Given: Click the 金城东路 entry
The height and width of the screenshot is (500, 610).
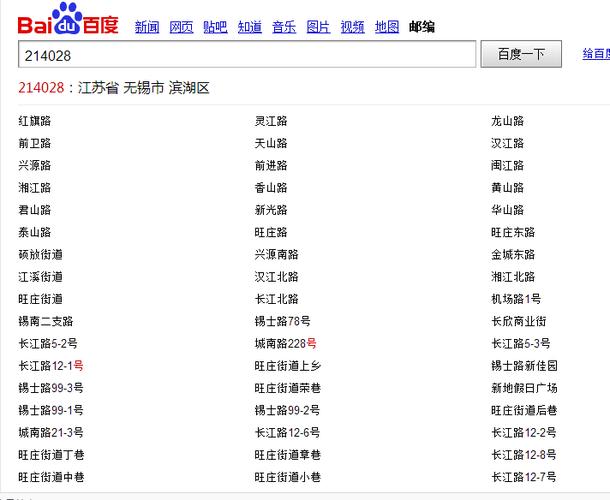Looking at the screenshot, I should (513, 254).
